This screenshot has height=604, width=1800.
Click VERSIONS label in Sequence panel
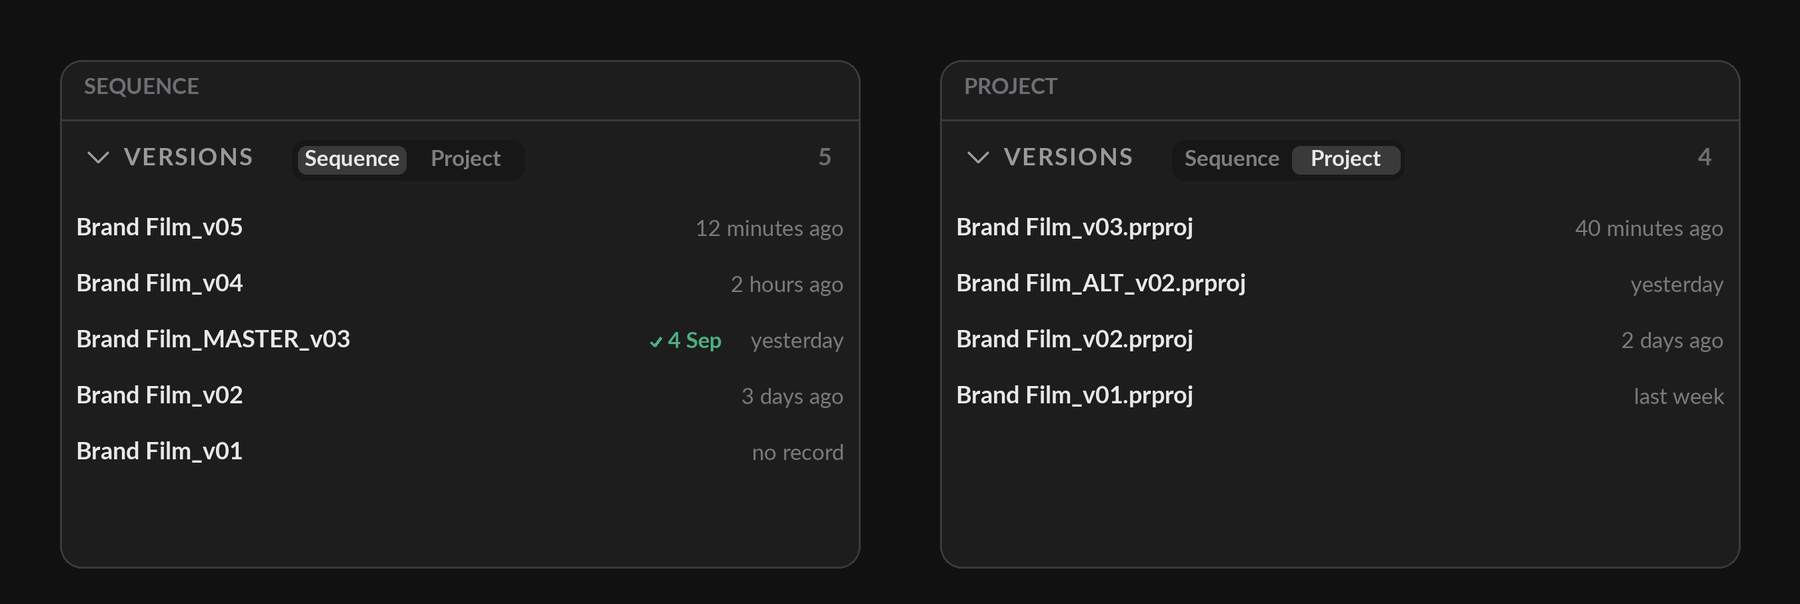[188, 158]
